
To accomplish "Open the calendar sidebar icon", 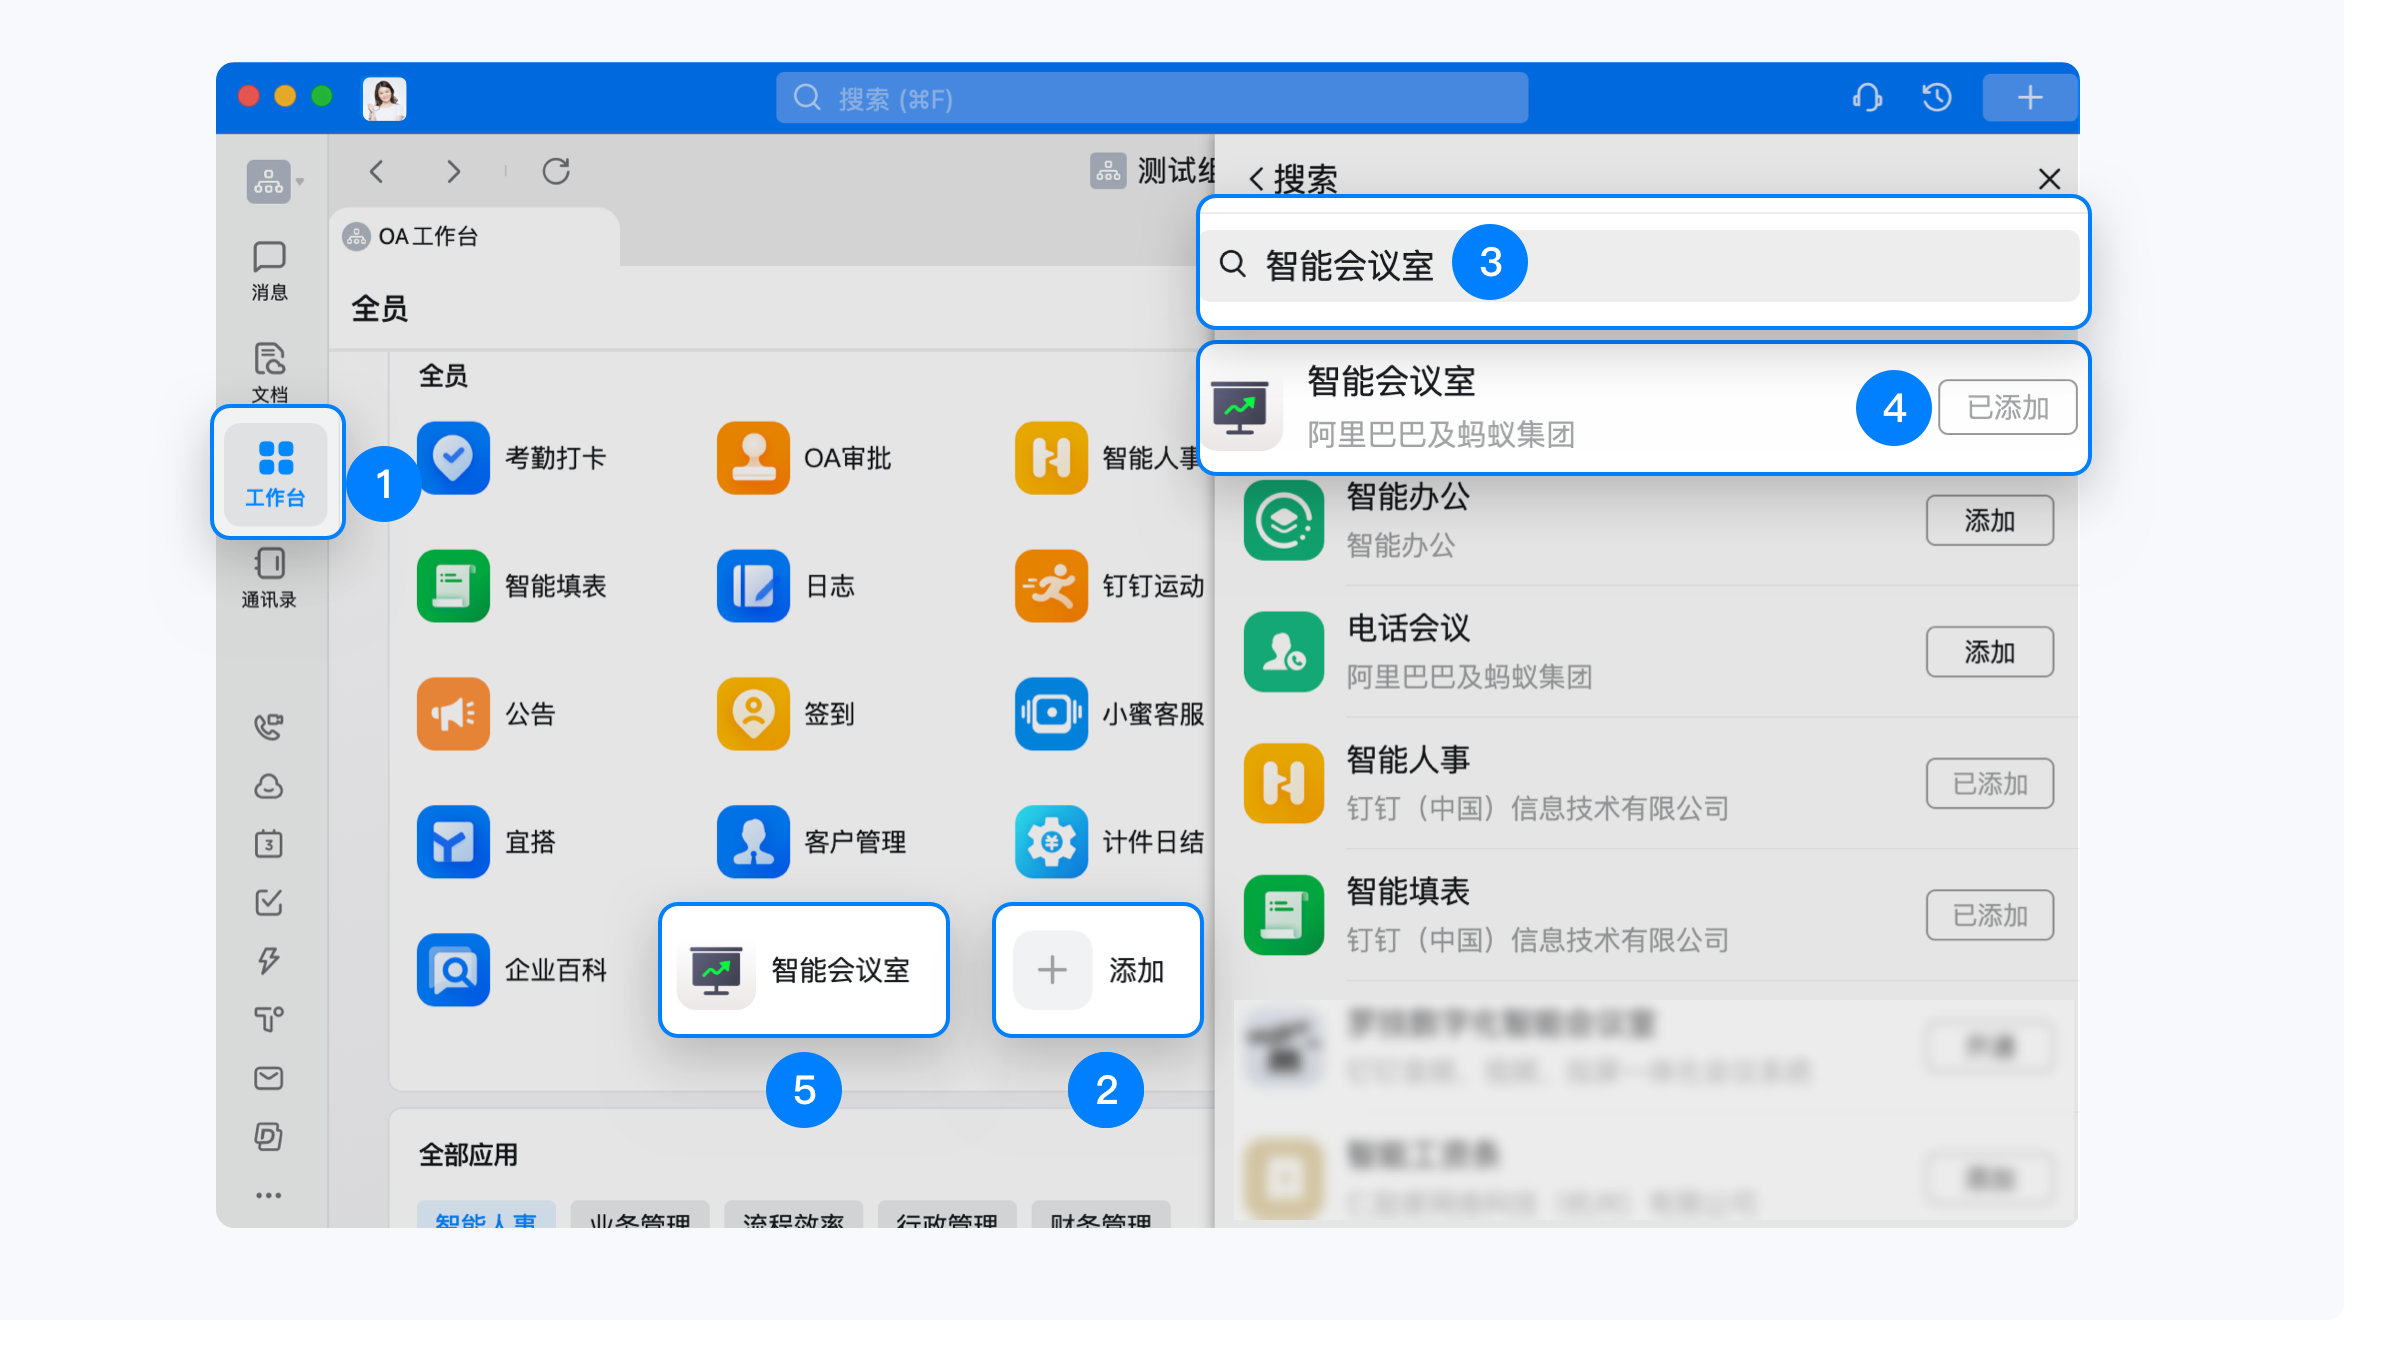I will point(268,844).
